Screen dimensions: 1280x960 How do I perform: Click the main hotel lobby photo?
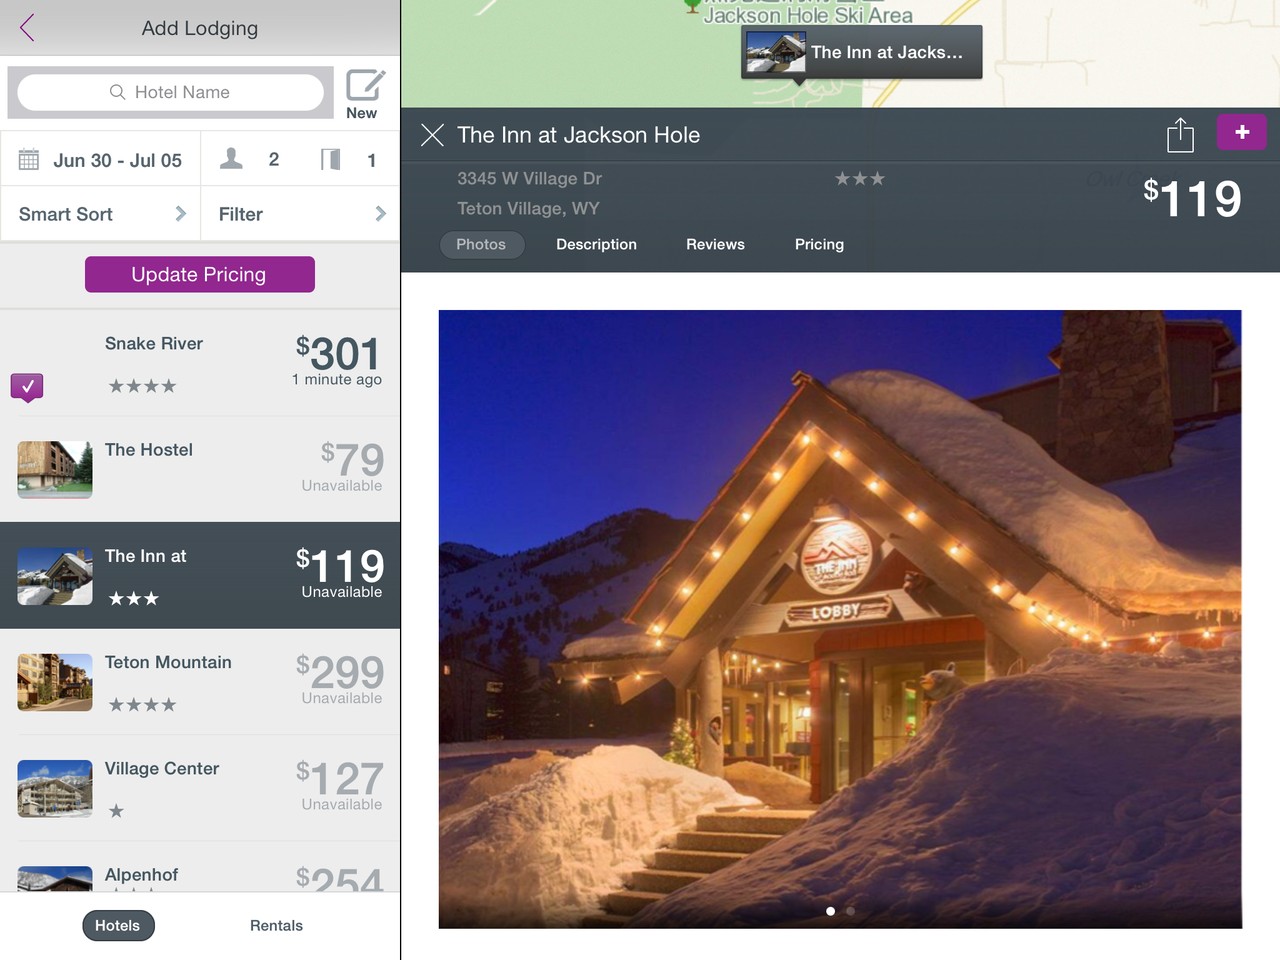coord(840,619)
